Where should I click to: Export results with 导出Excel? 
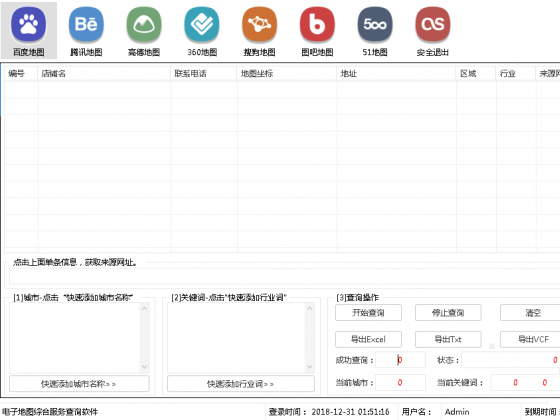pos(368,339)
